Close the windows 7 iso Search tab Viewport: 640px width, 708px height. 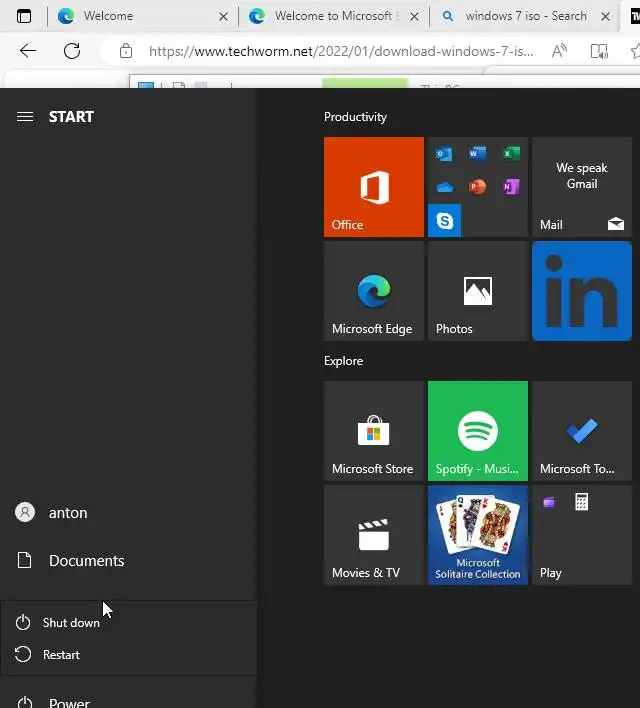pyautogui.click(x=606, y=17)
